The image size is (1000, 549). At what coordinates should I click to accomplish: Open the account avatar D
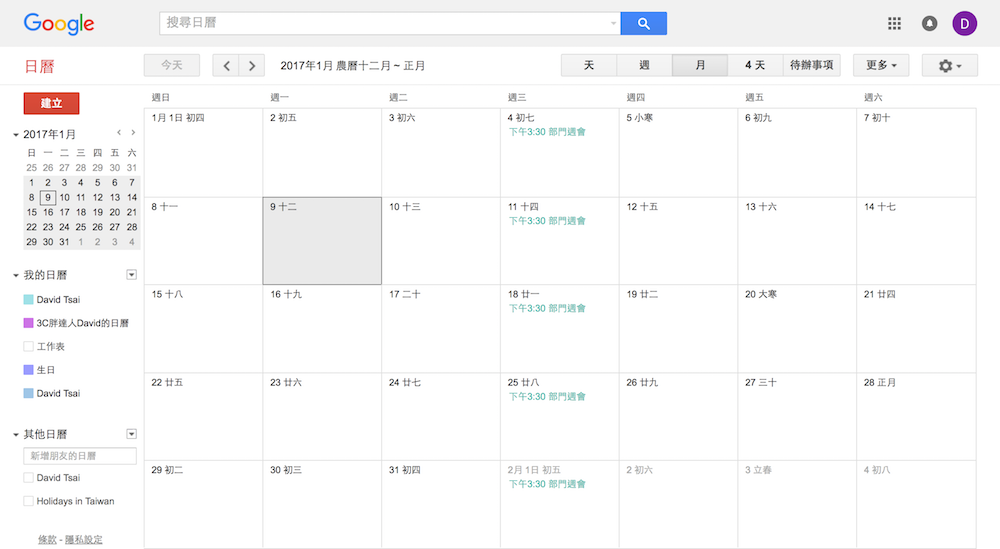(x=965, y=23)
